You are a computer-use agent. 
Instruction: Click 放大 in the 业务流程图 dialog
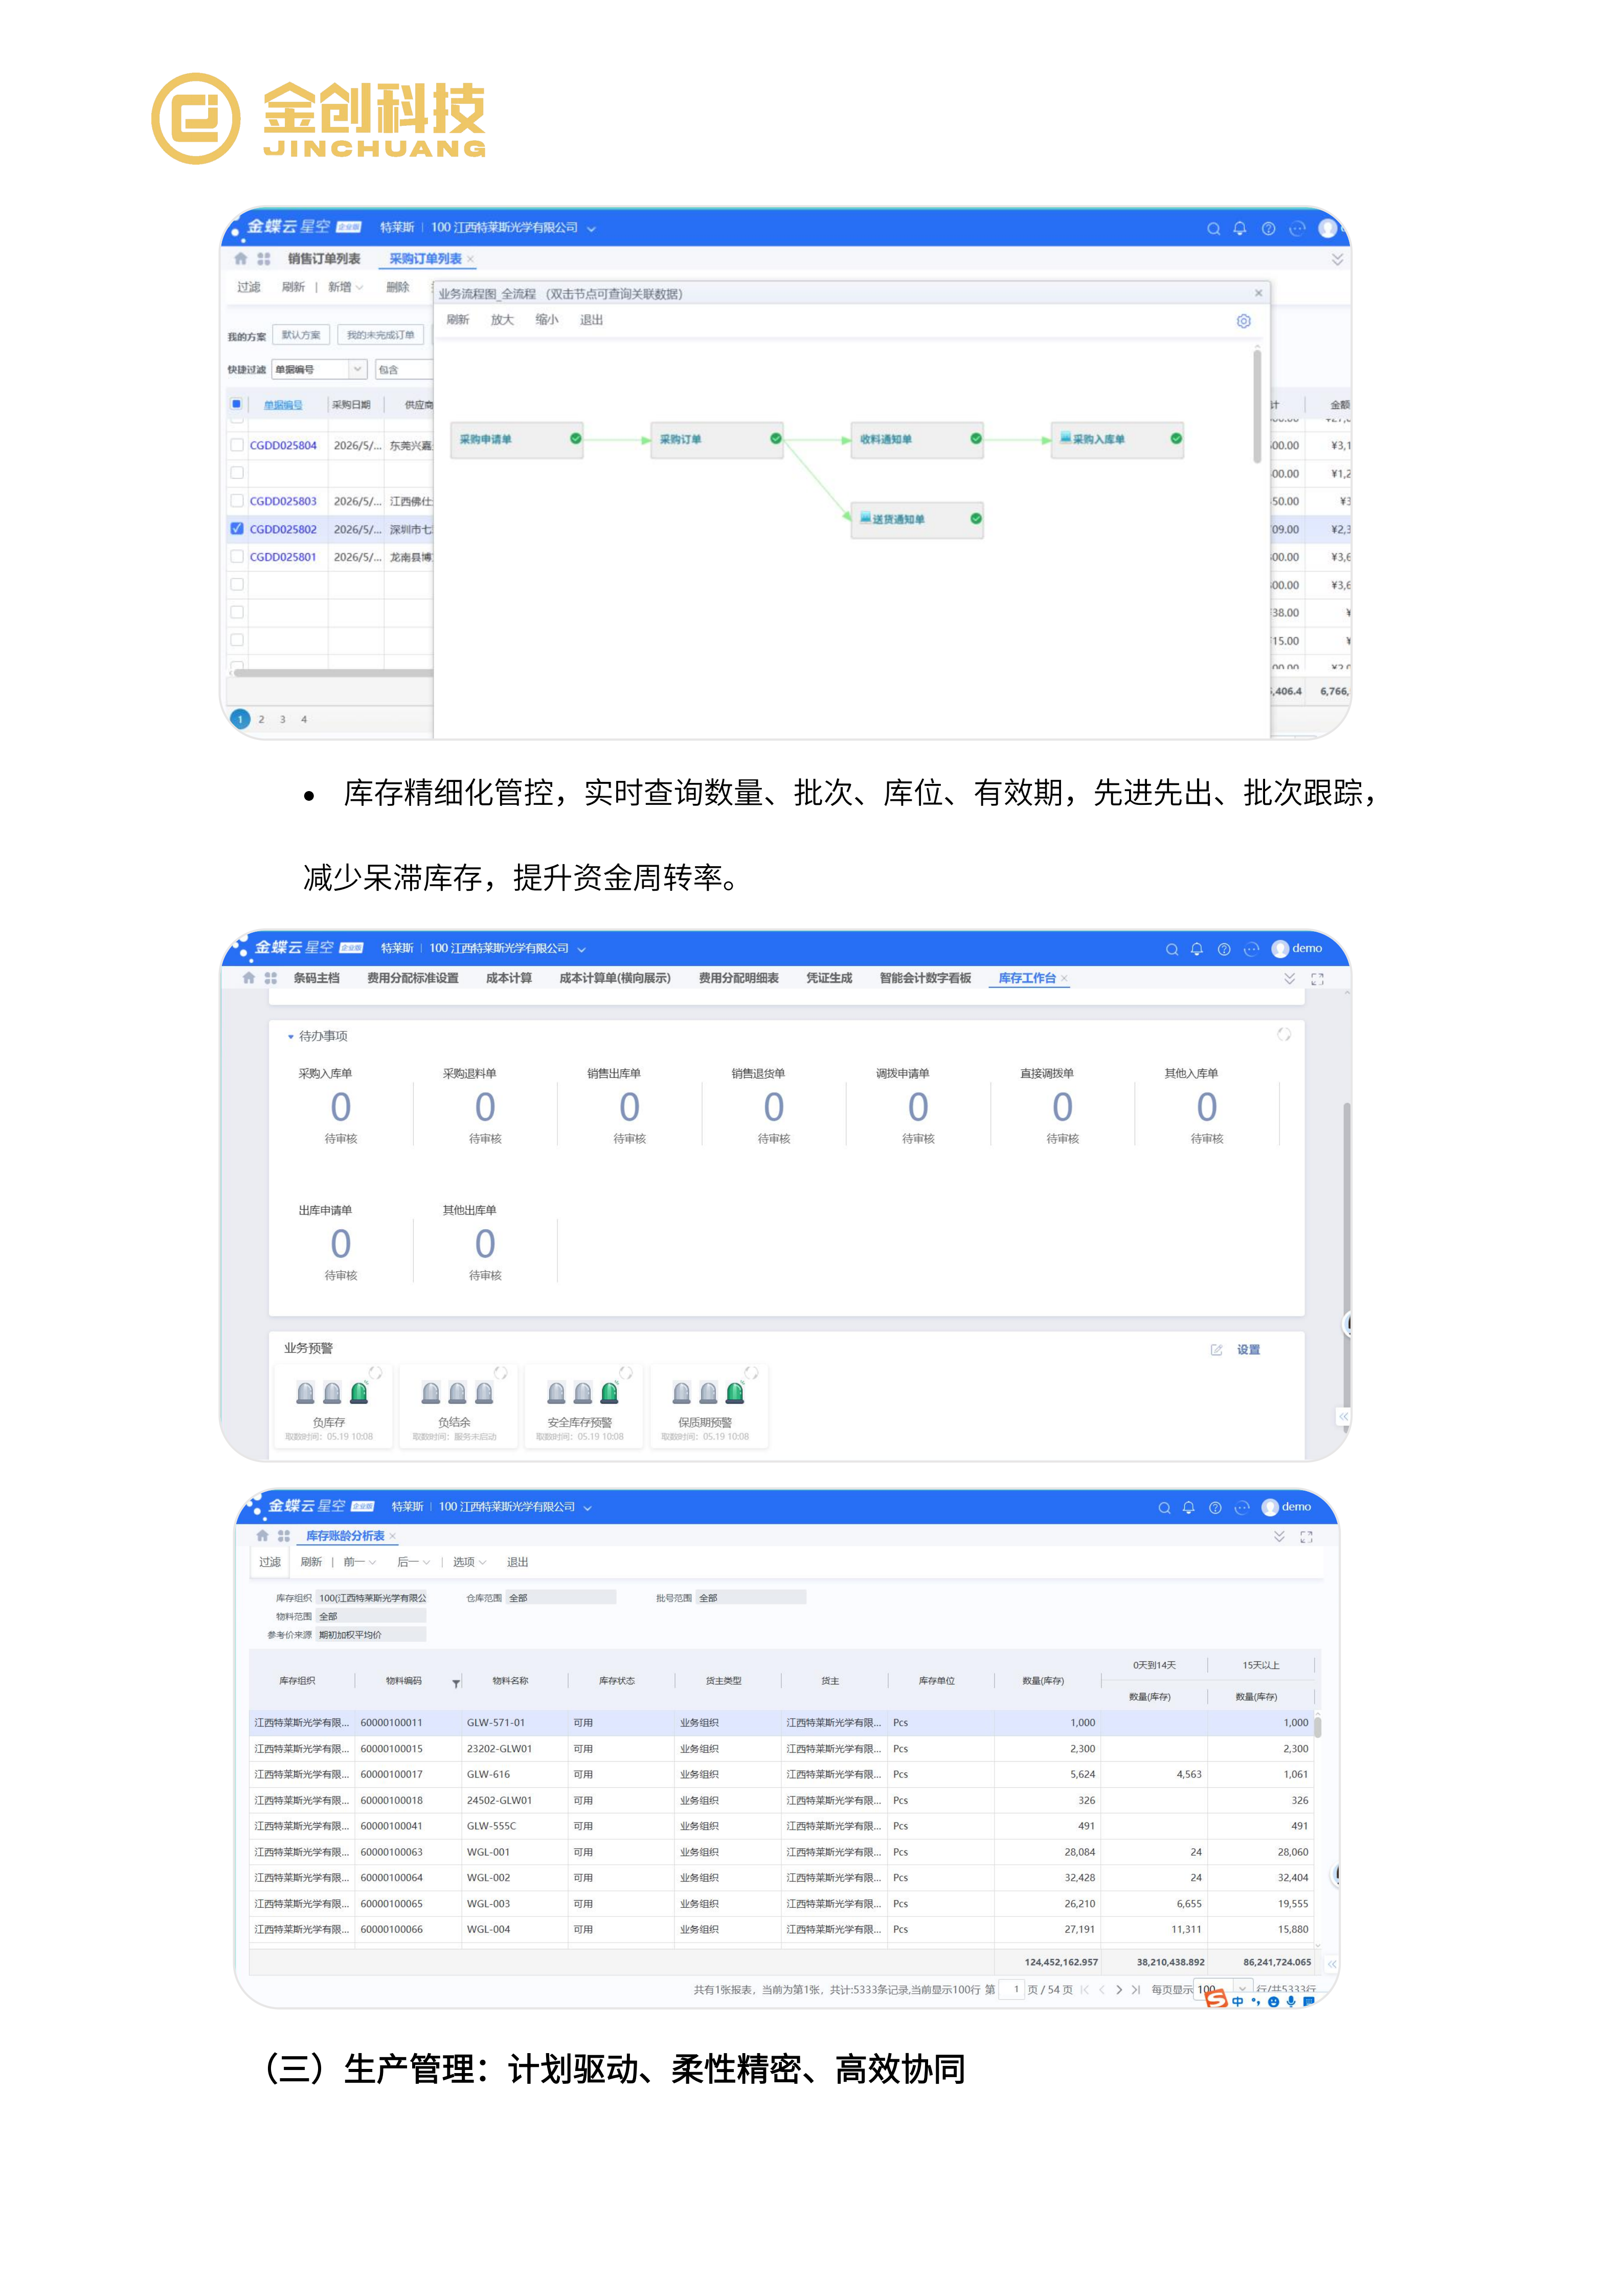click(502, 320)
